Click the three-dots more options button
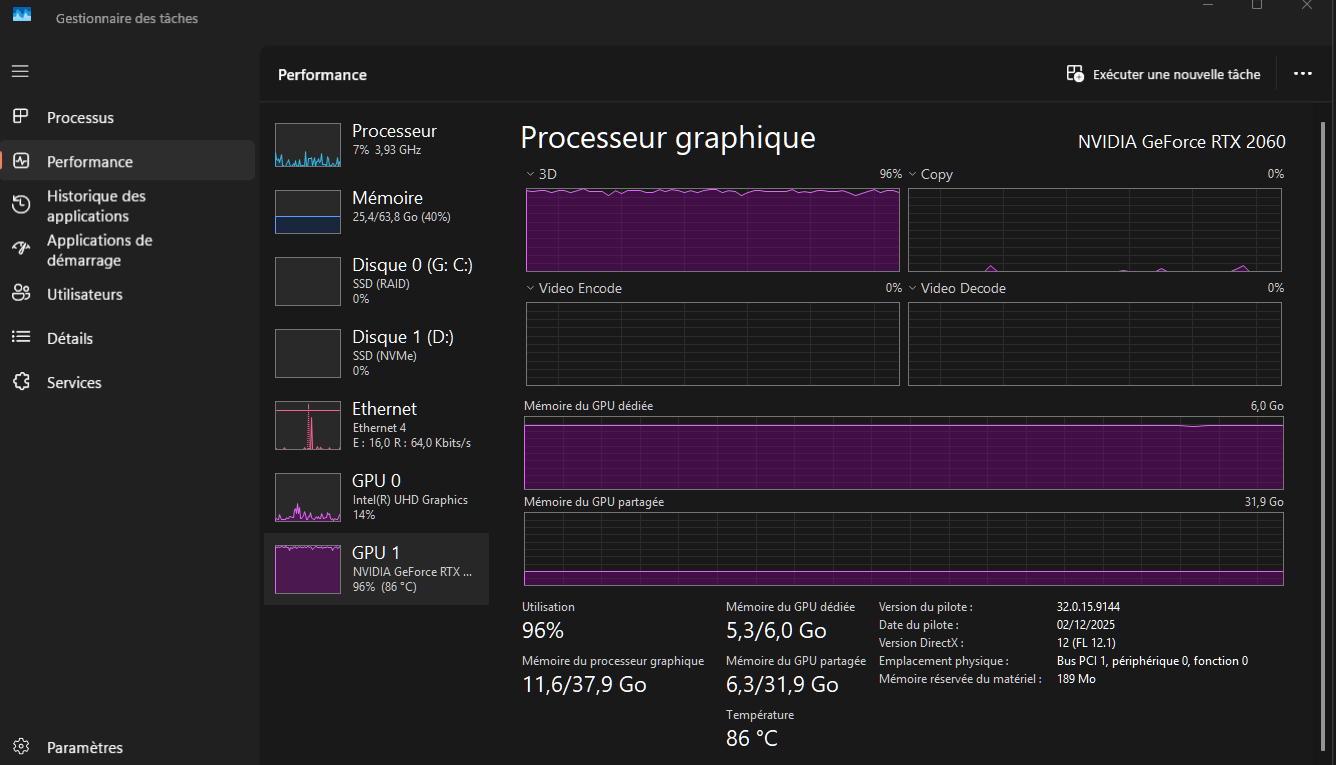 (x=1302, y=74)
